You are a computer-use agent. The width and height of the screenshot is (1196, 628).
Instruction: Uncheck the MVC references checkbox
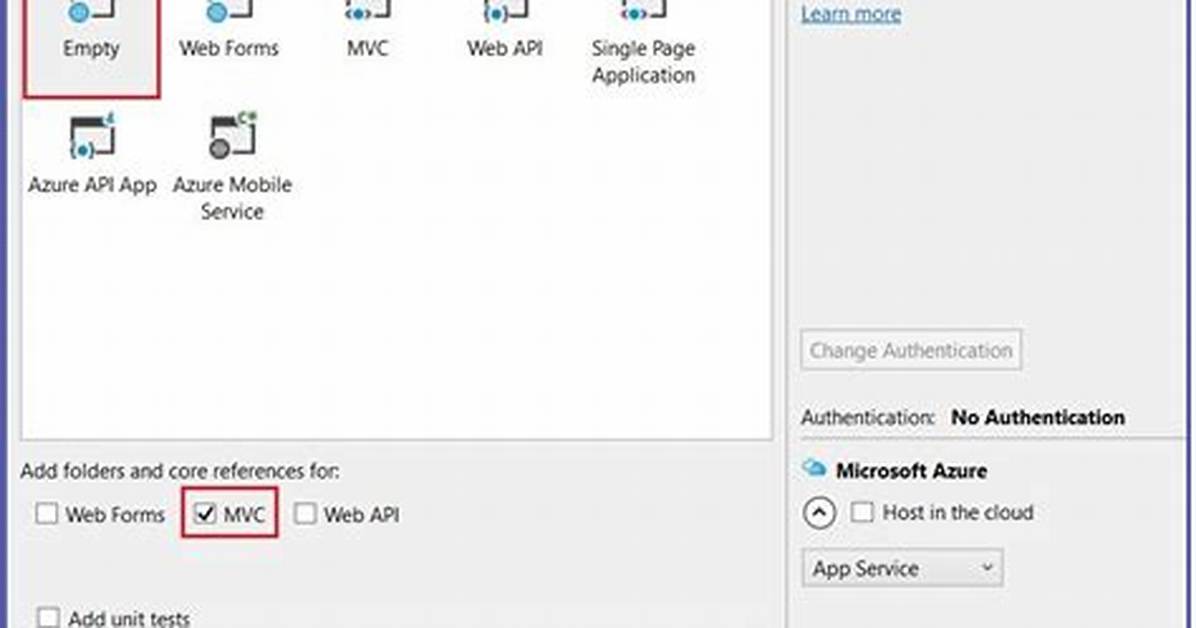coord(205,514)
